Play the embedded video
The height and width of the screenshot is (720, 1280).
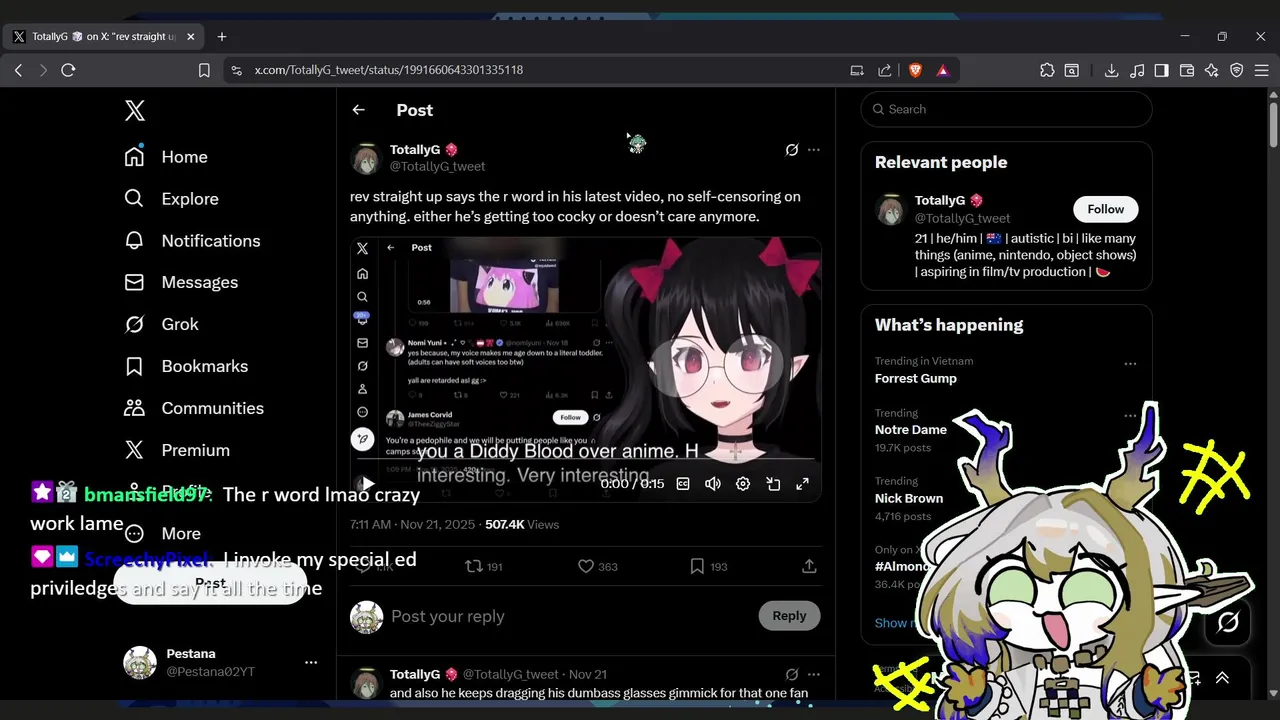tap(367, 484)
